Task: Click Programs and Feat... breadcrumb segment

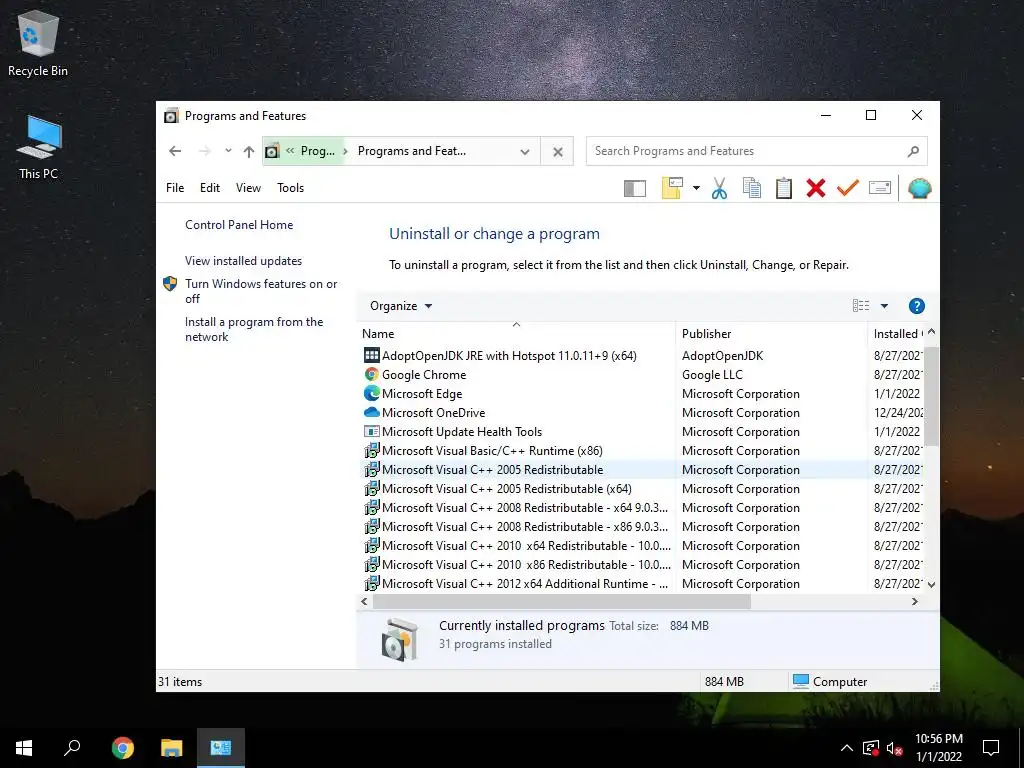Action: tap(412, 151)
